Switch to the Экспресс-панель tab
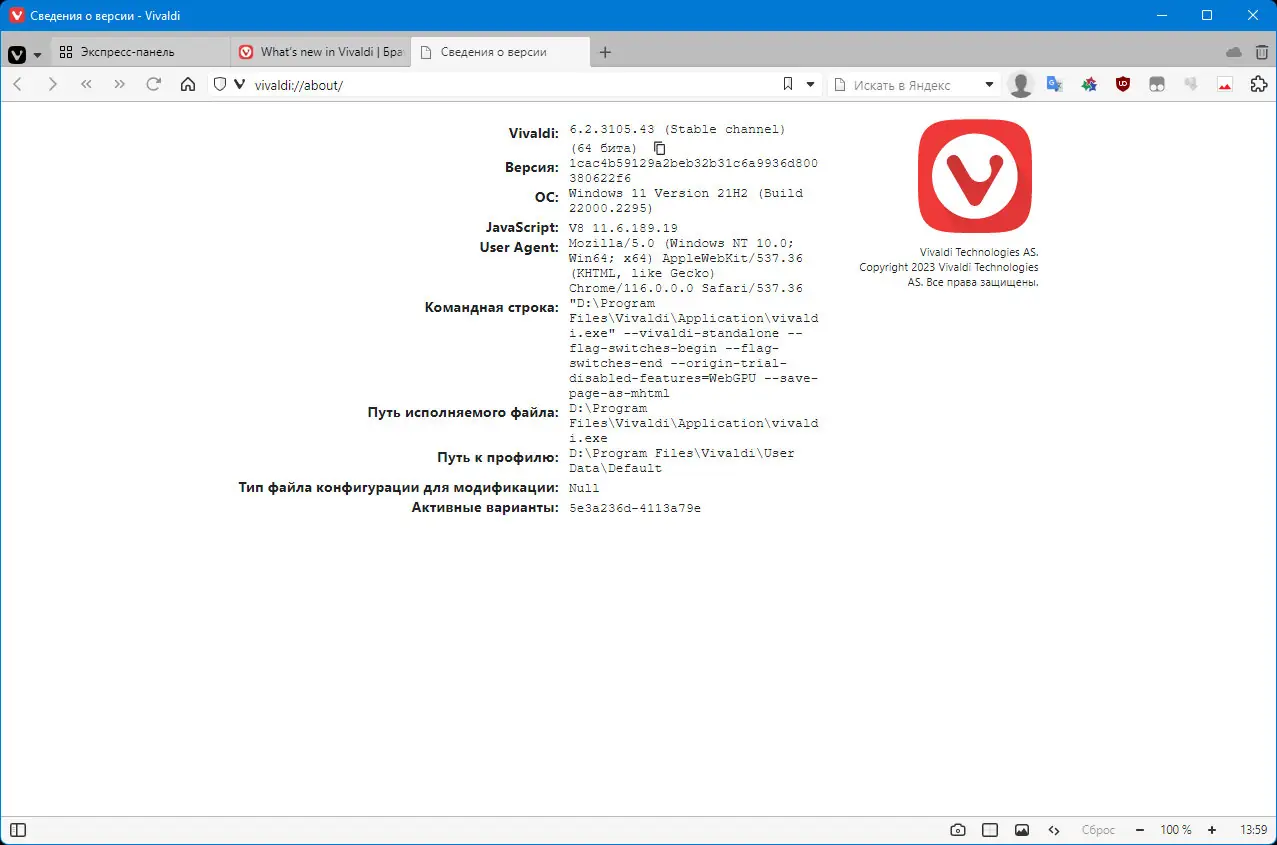Screen dimensions: 1277x845 (x=140, y=52)
